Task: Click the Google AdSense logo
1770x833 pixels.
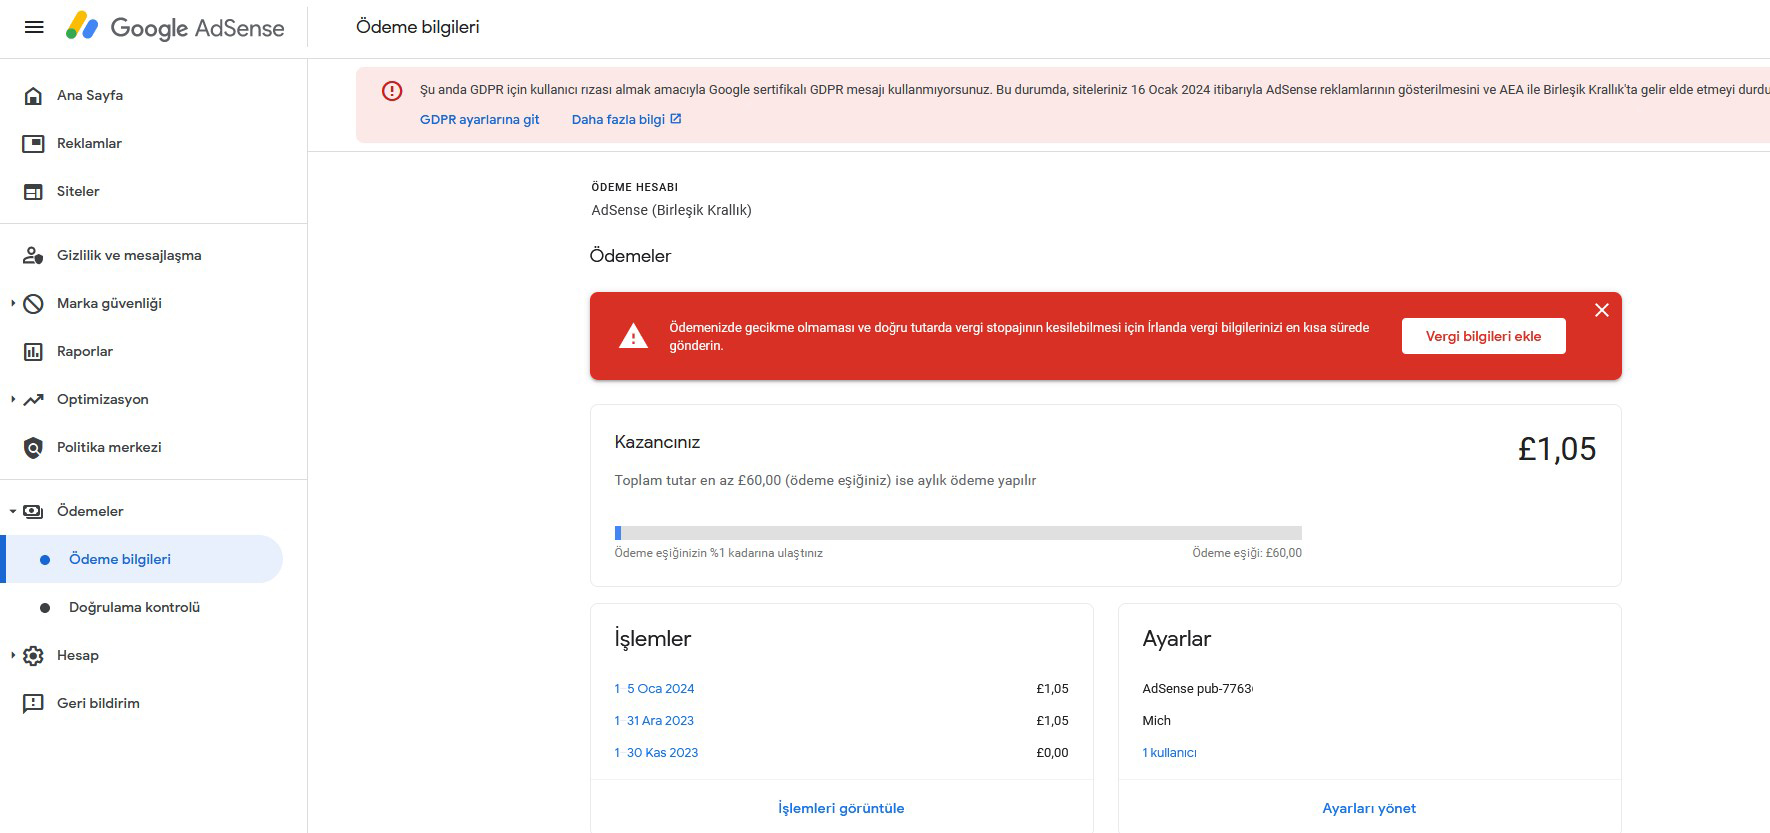Action: [175, 27]
